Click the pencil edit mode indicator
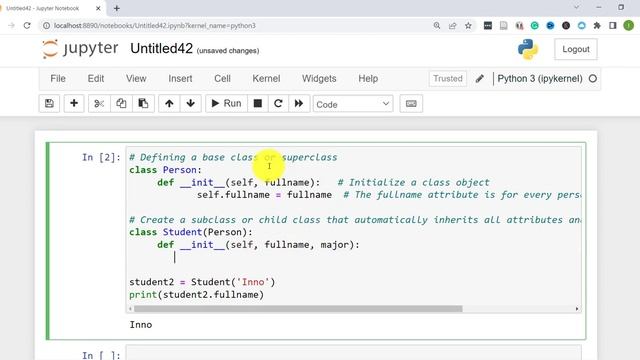 [480, 79]
